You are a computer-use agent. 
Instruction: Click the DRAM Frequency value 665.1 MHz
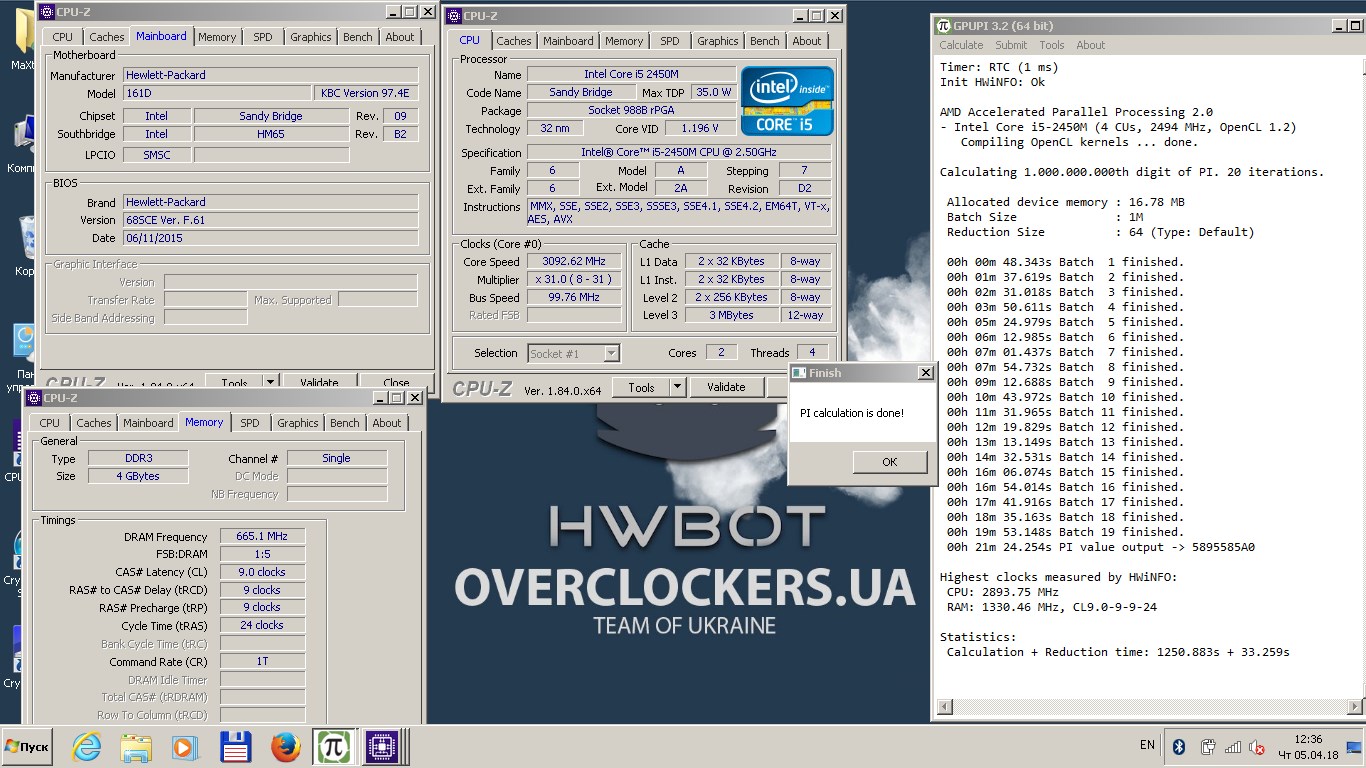pos(263,537)
